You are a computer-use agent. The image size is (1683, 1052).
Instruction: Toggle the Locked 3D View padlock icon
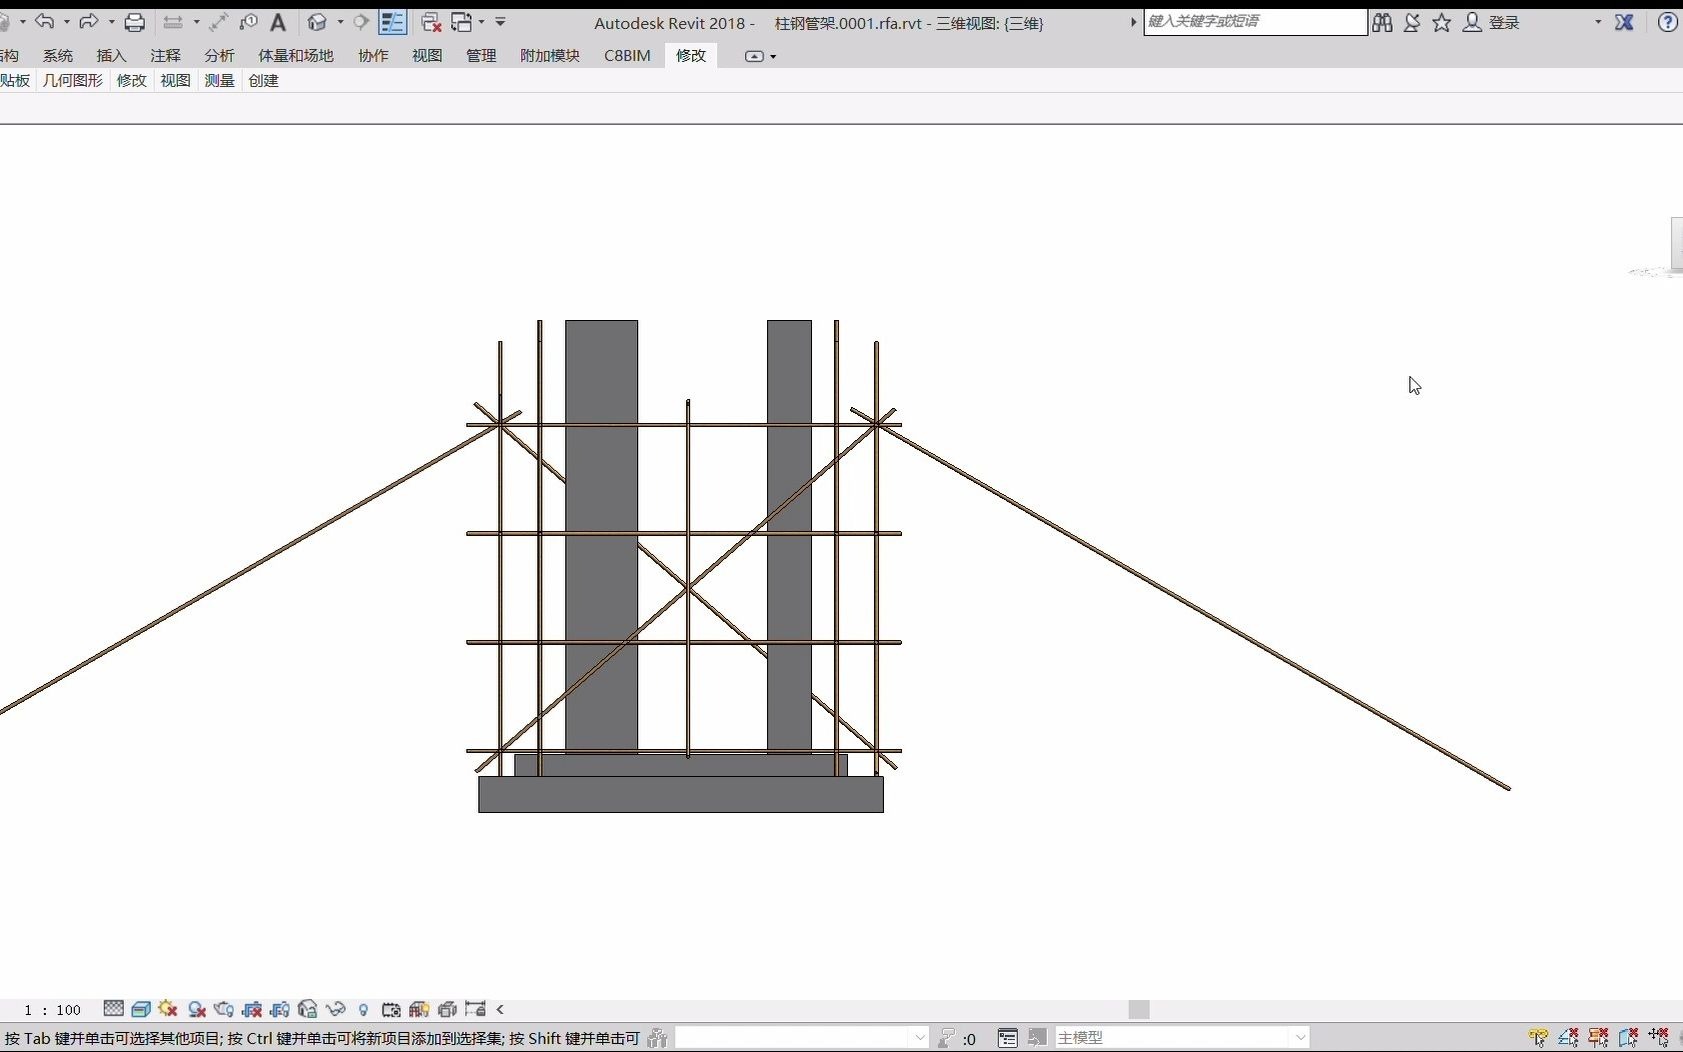coord(307,1009)
